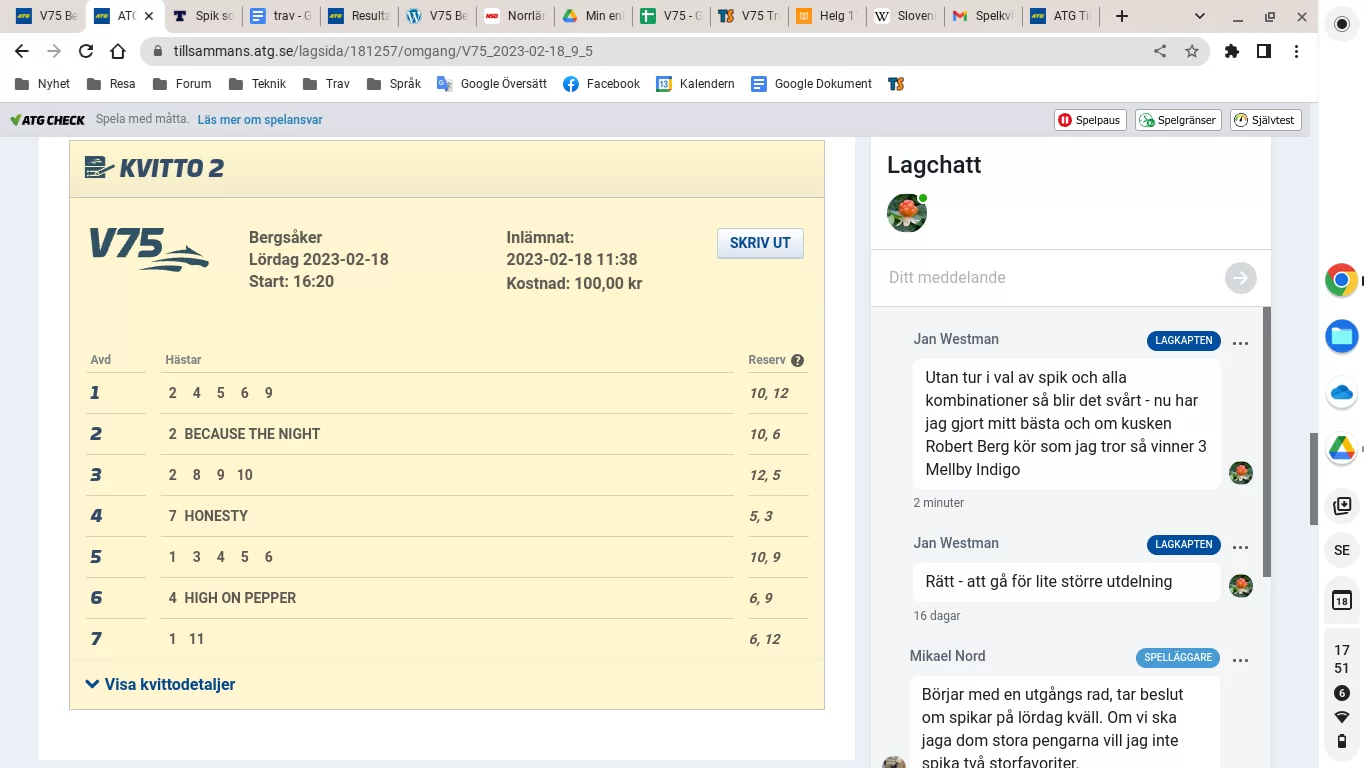The image size is (1366, 768).
Task: Open Files app in the shelf
Action: pos(1341,336)
